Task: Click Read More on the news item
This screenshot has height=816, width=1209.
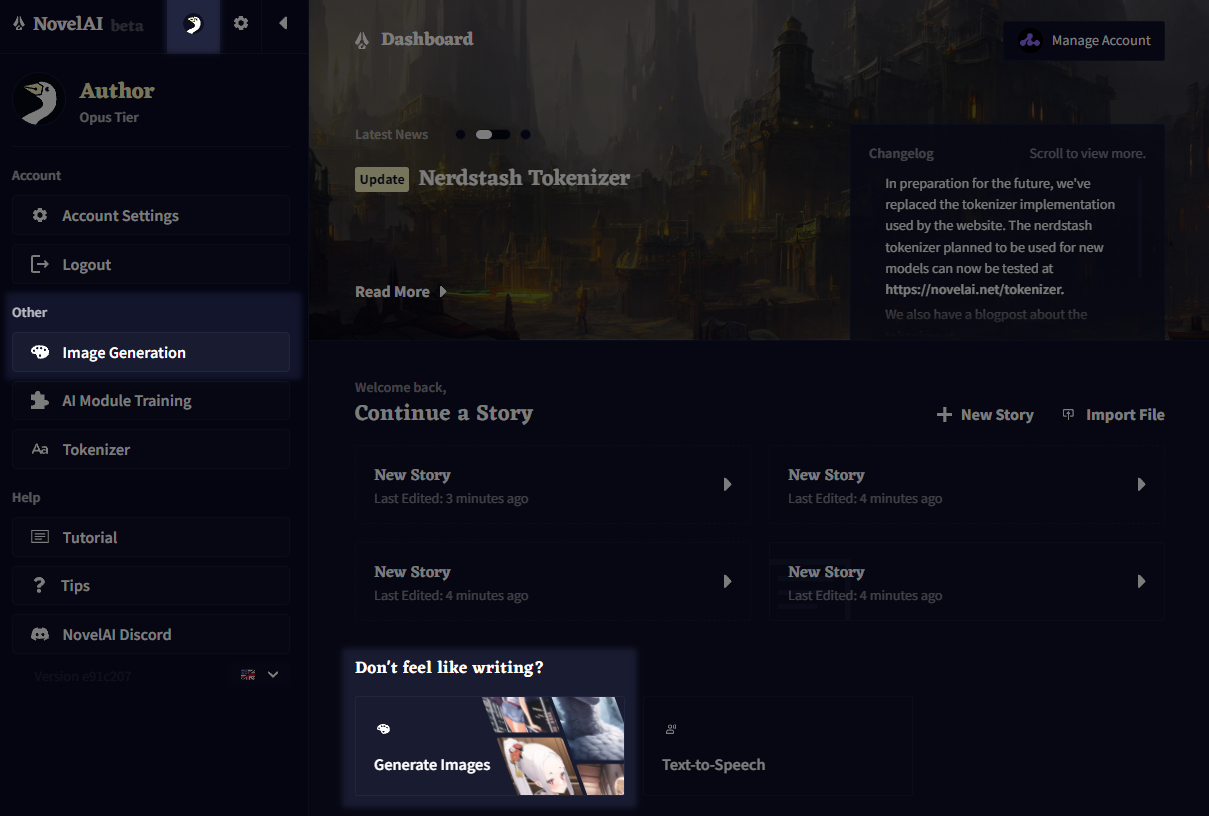Action: 401,292
